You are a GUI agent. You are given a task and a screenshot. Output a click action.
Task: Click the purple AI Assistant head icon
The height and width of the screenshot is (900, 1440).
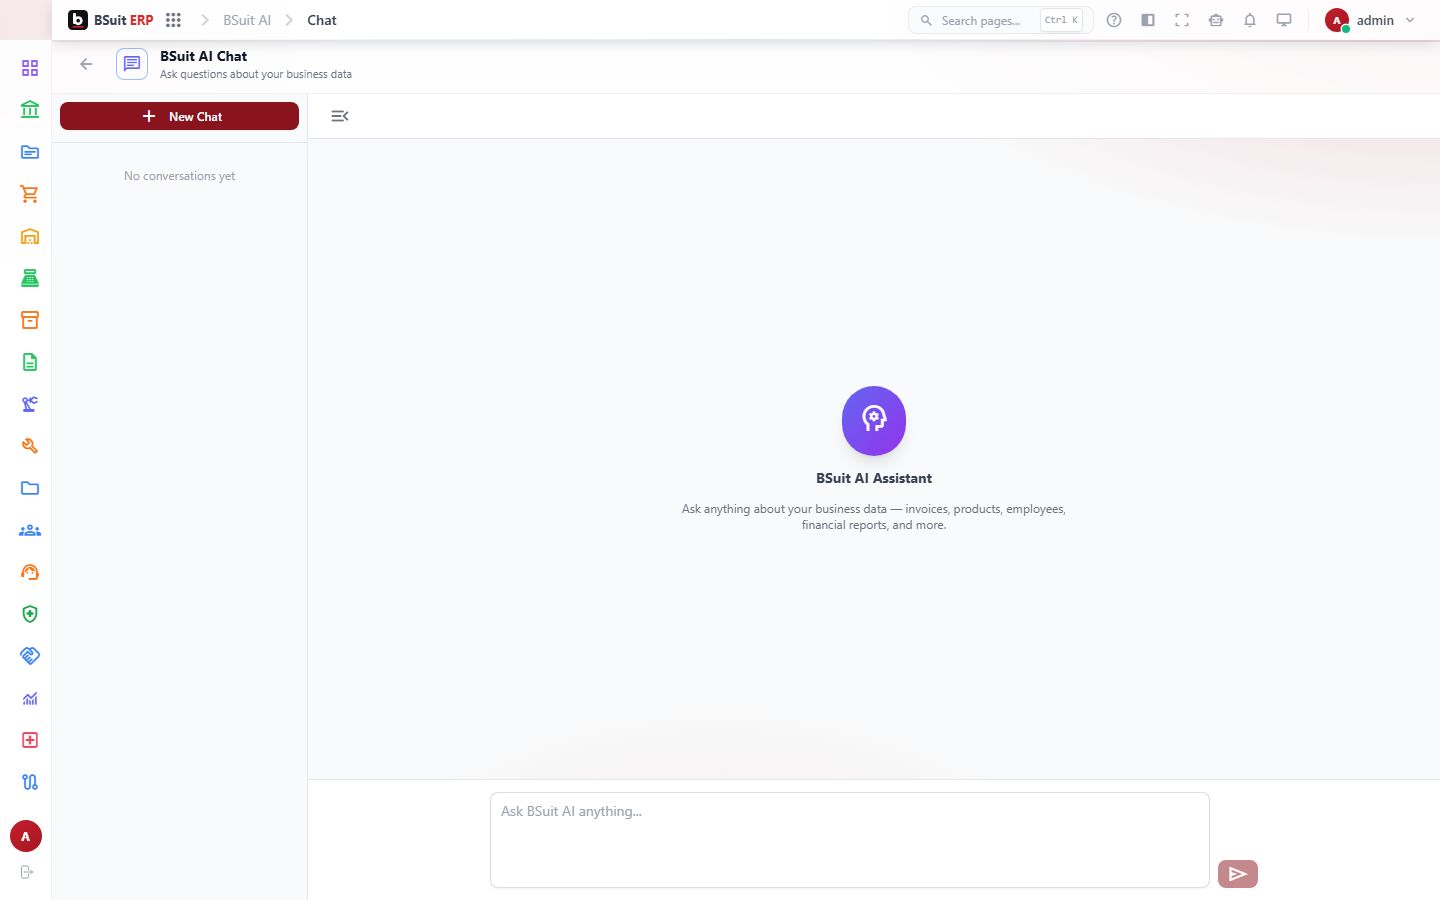point(874,420)
